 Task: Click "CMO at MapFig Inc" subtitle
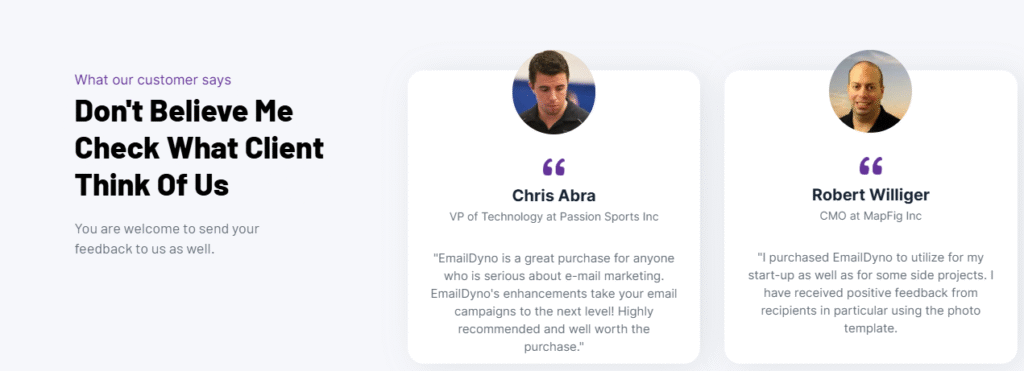point(871,216)
